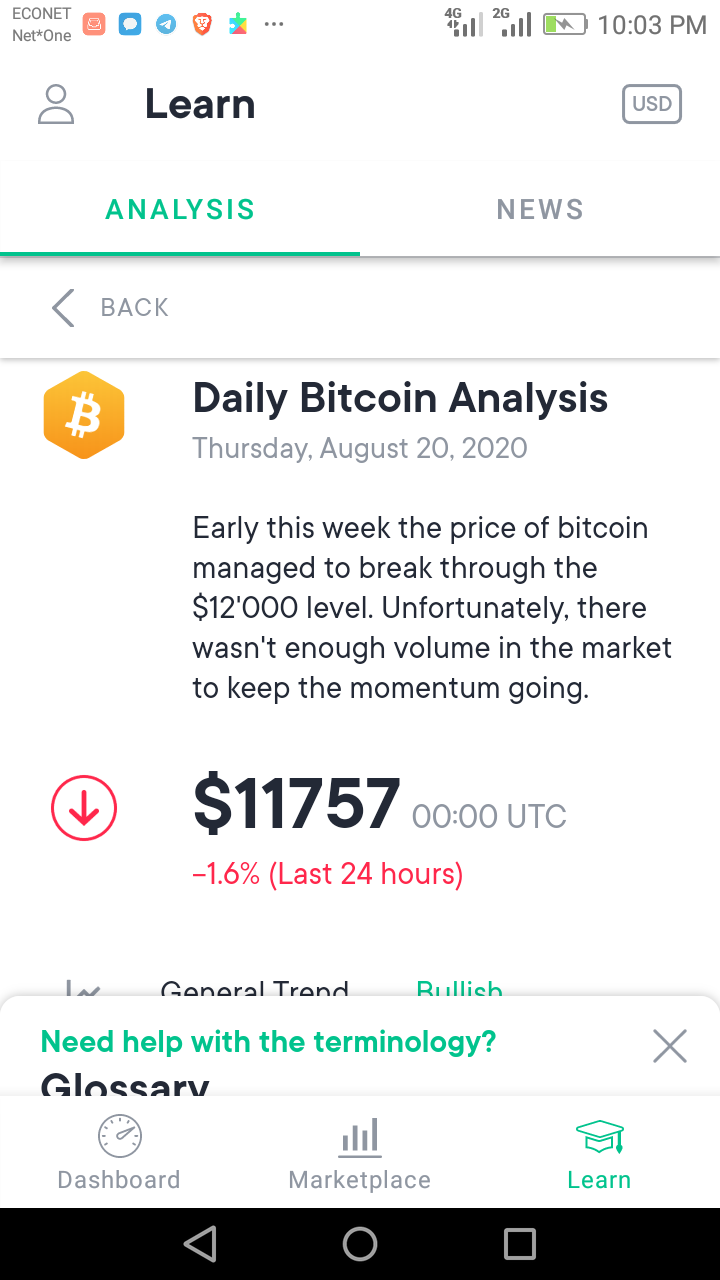The image size is (720, 1280).
Task: Select the ANALYSIS tab
Action: click(180, 209)
